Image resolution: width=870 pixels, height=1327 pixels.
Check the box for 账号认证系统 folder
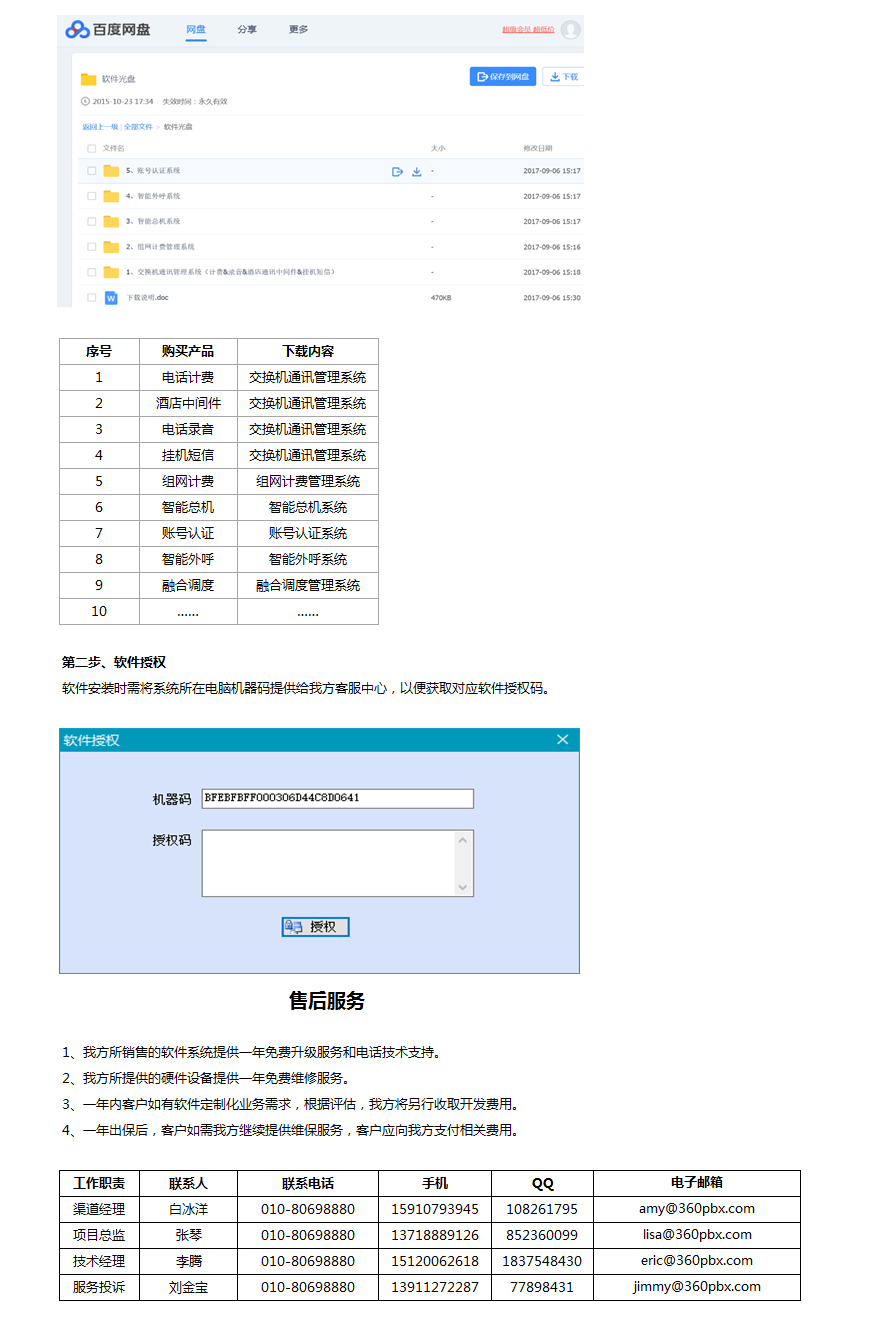(92, 171)
